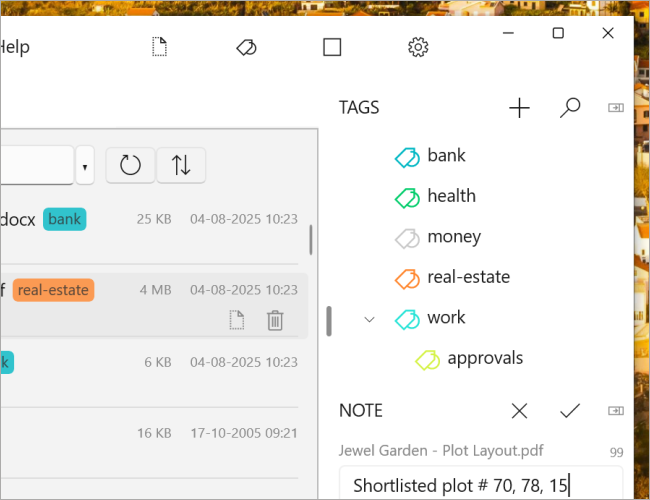The width and height of the screenshot is (650, 500).
Task: Select the real-estate tag in list
Action: click(x=468, y=277)
